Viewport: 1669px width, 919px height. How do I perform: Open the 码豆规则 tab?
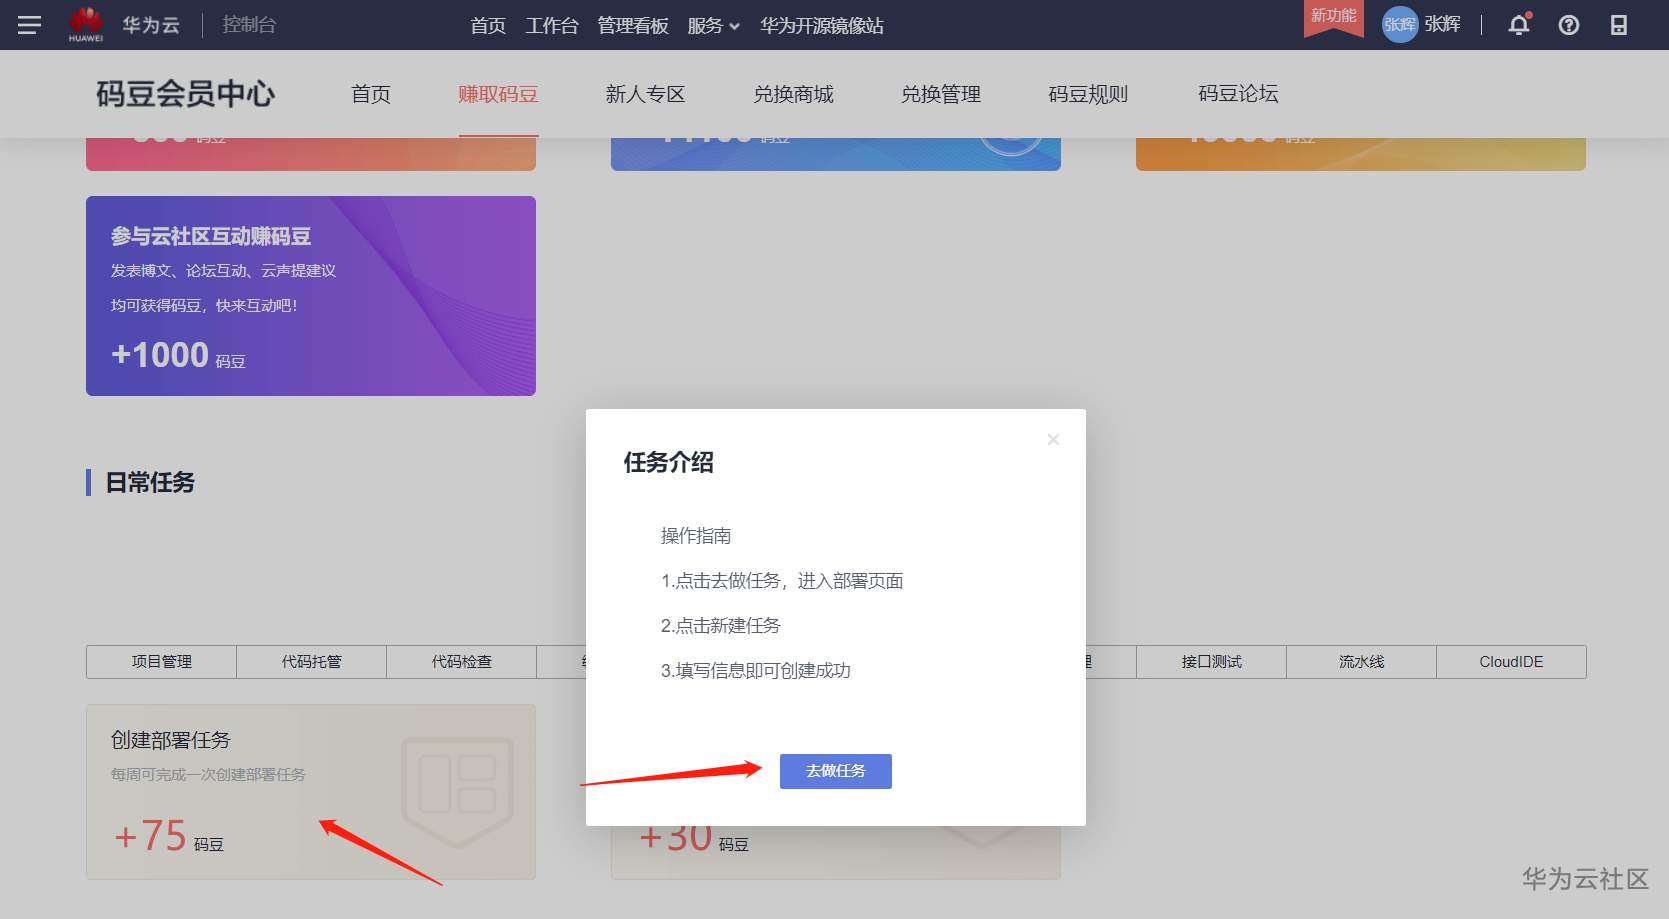pos(1088,94)
